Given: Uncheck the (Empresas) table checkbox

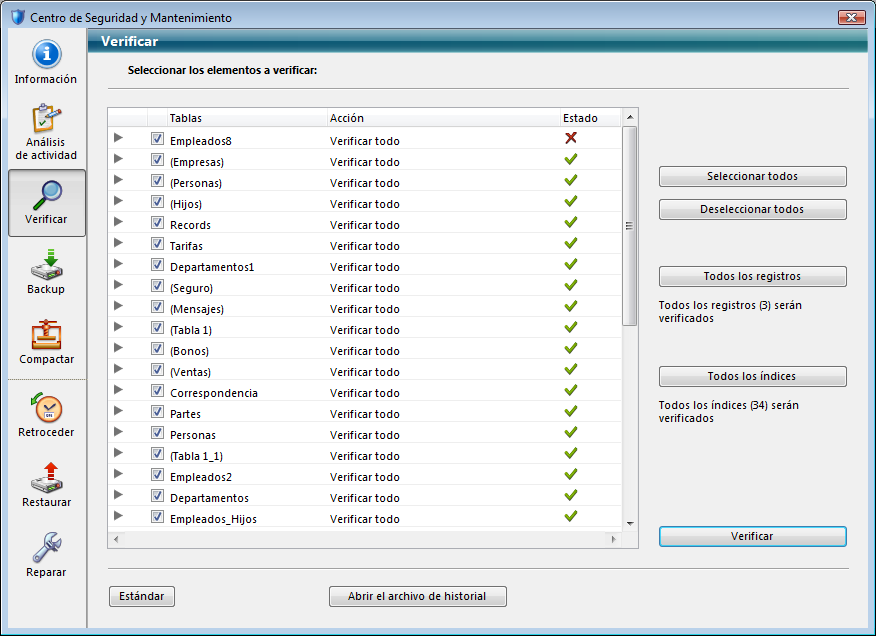Looking at the screenshot, I should [x=157, y=160].
